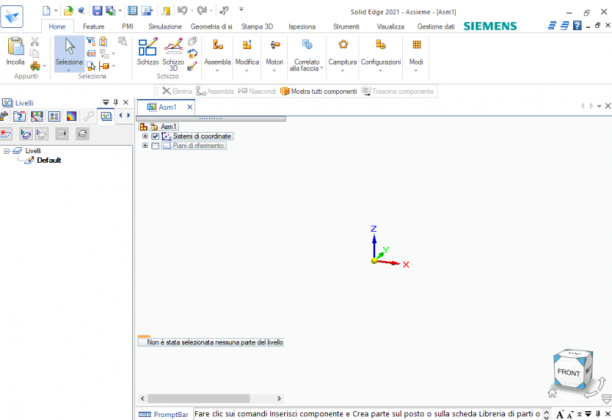Click the open file folder icon
This screenshot has height=420, width=612.
[68, 11]
